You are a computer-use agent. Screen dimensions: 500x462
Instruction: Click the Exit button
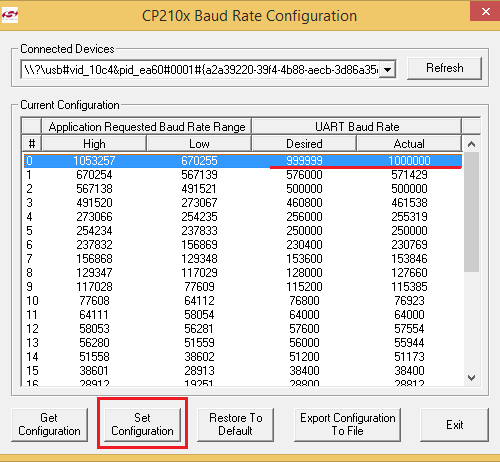point(455,424)
